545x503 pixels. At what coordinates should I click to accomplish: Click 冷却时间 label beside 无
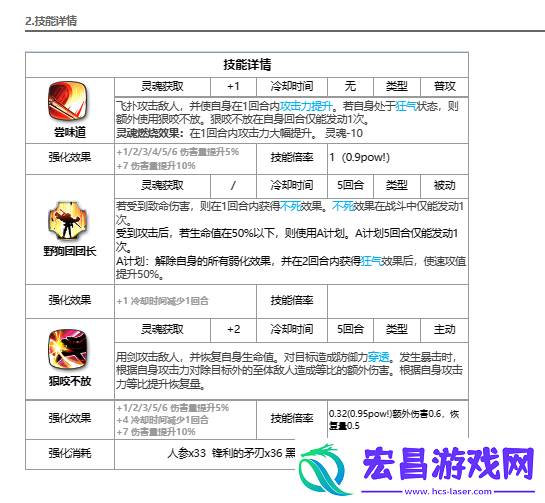tap(292, 86)
